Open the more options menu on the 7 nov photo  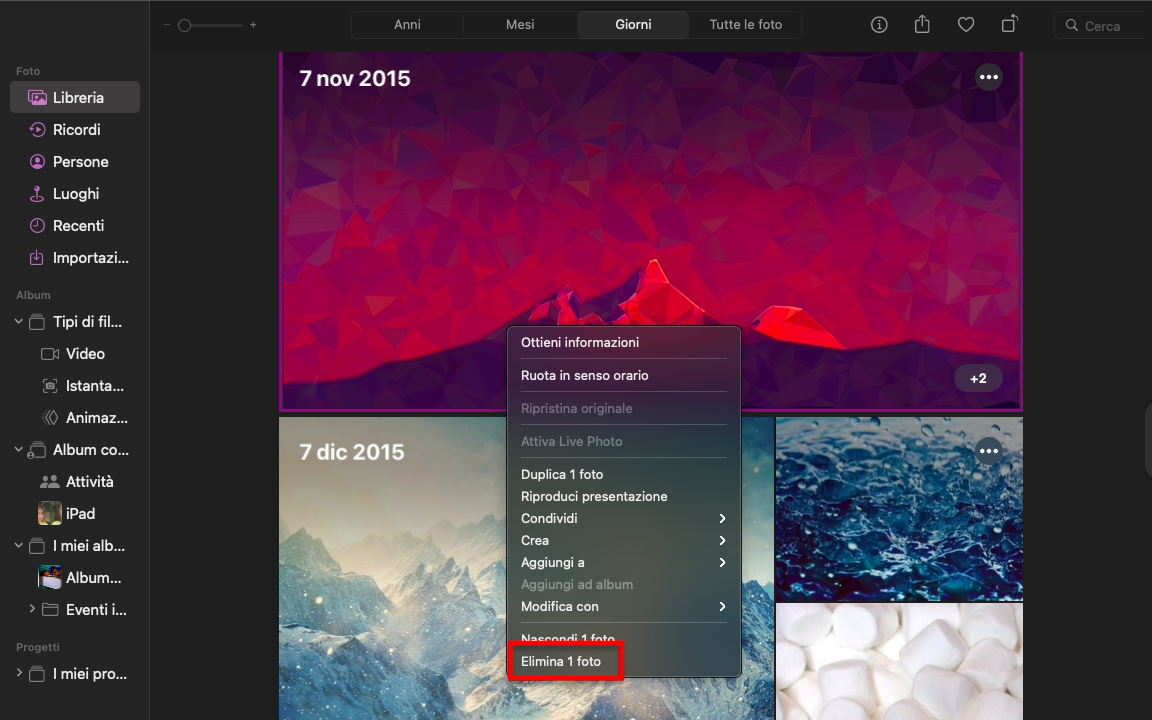point(989,77)
